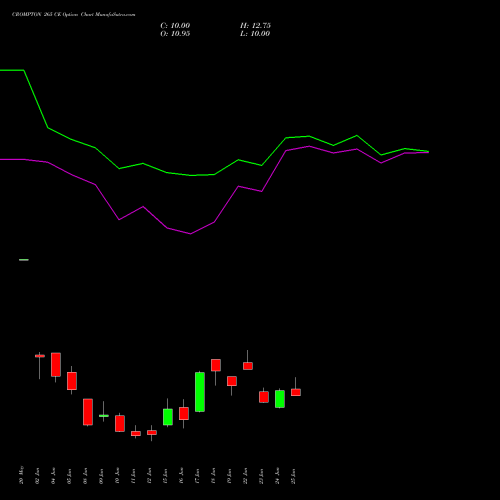500x500 pixels.
Task: Click the open value O: 10.95
Action: point(175,34)
